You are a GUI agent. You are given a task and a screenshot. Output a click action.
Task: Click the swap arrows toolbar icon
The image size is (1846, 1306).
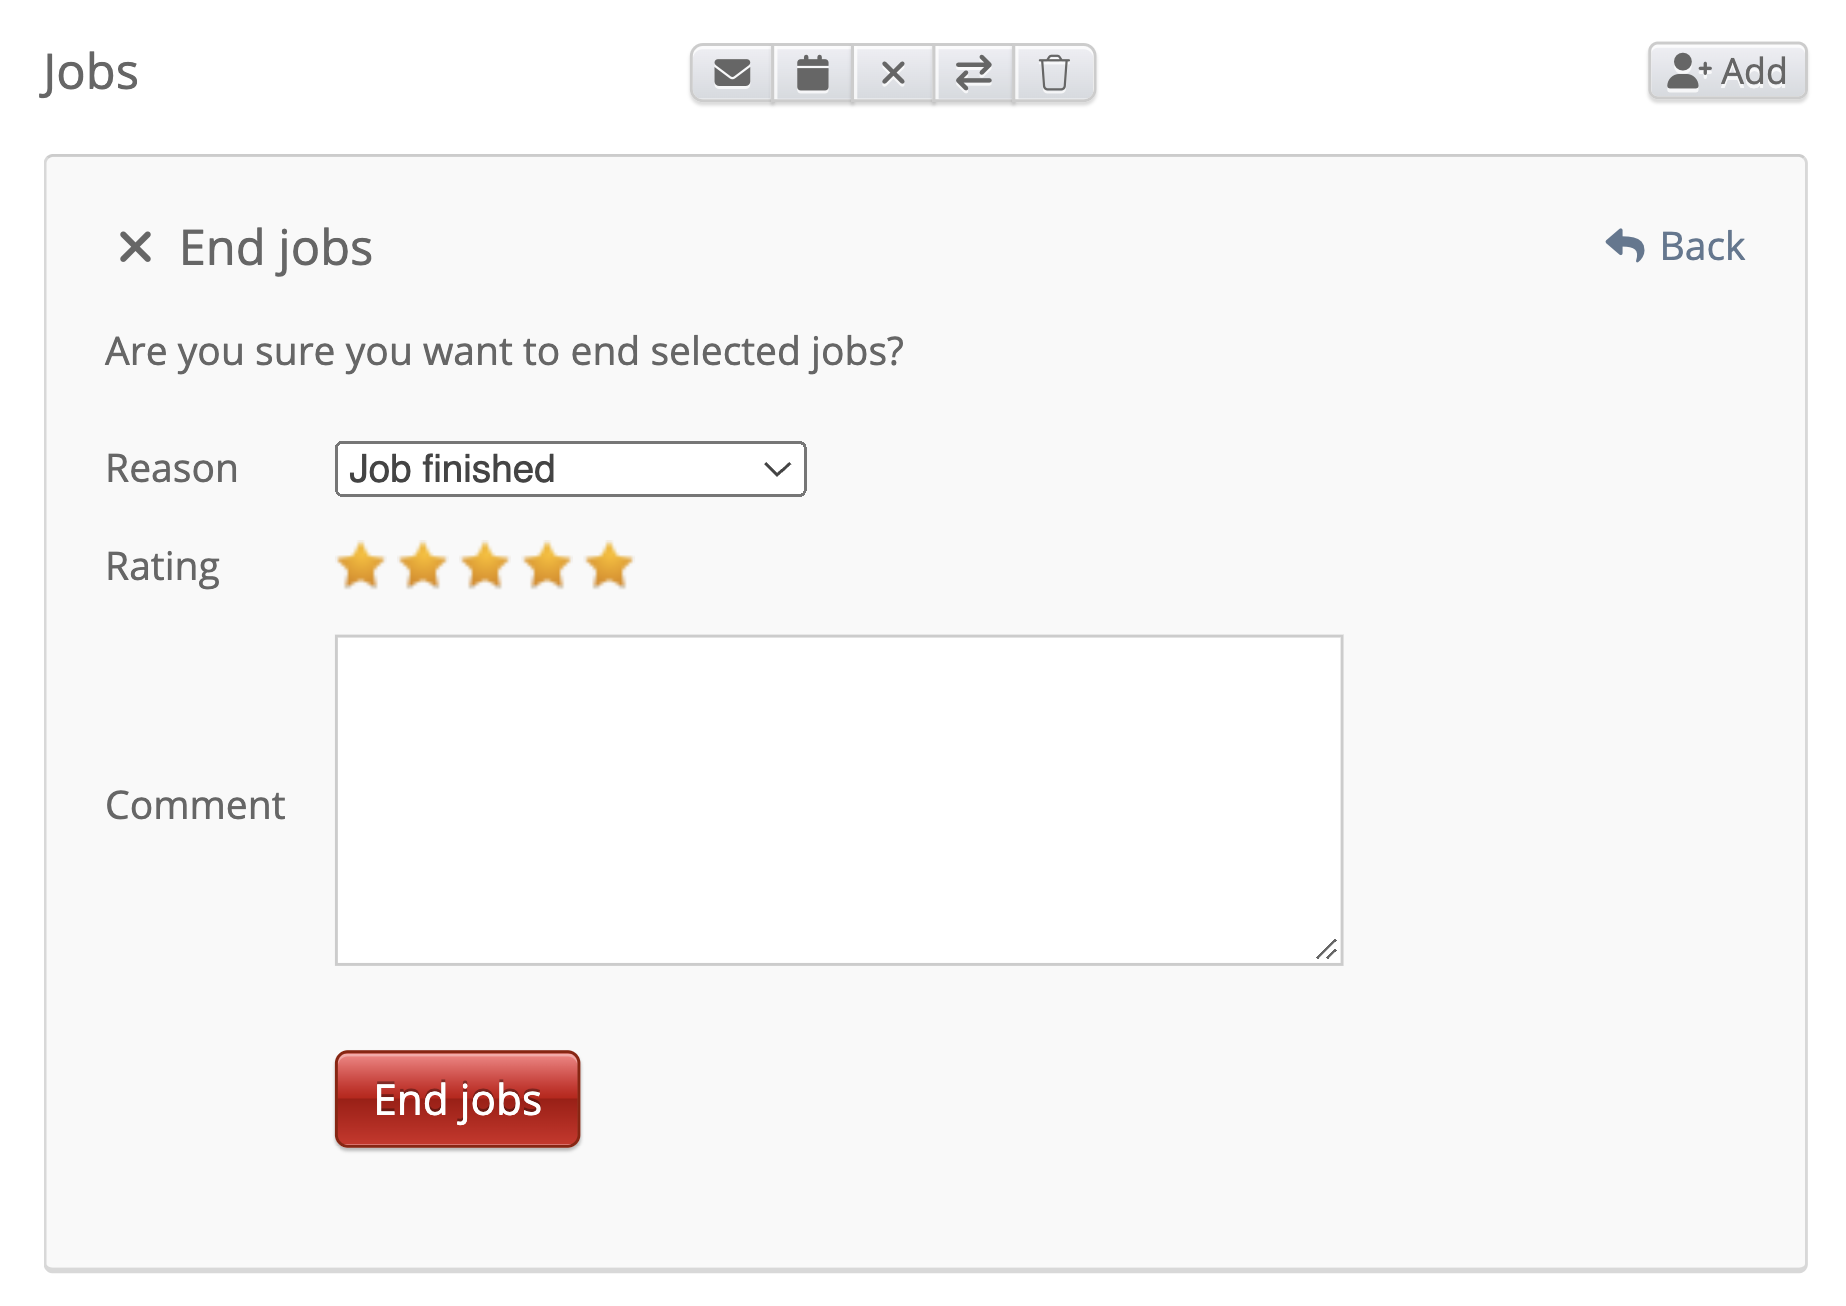[973, 73]
